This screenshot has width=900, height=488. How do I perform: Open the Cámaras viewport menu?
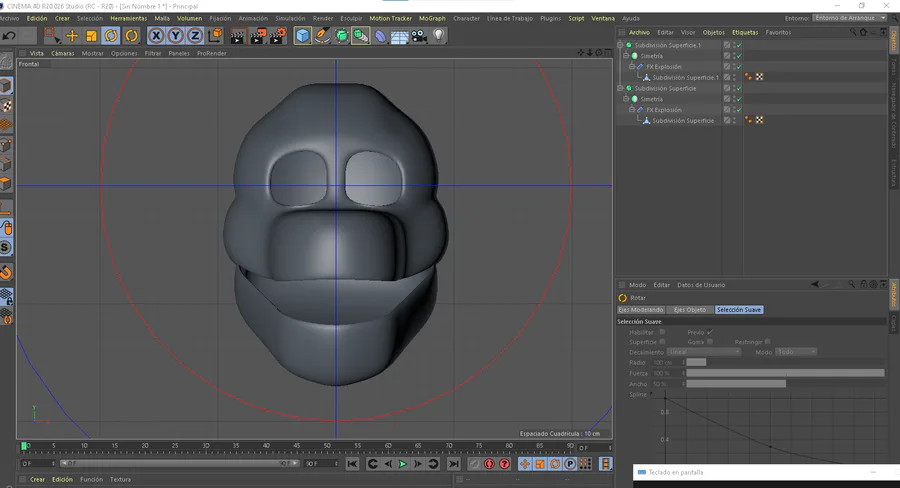coord(63,53)
